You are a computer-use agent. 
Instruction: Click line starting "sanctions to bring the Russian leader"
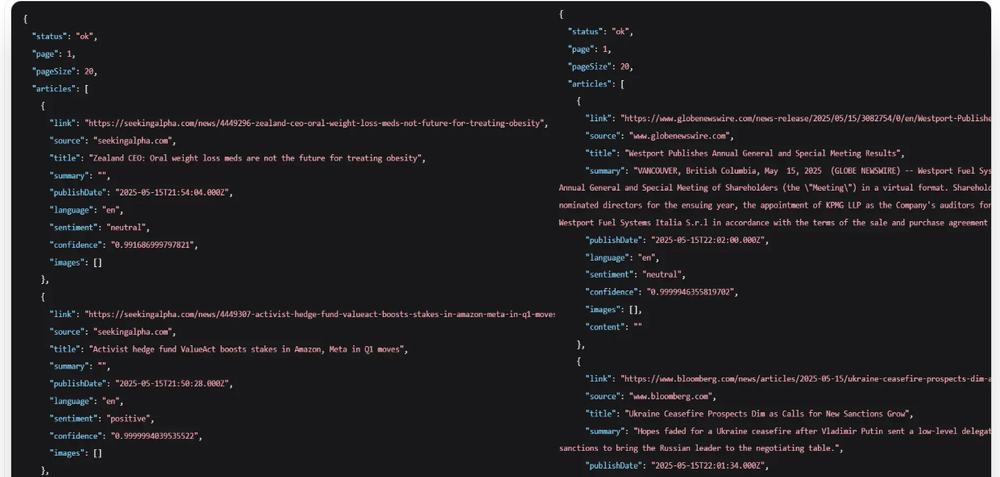pyautogui.click(x=701, y=448)
